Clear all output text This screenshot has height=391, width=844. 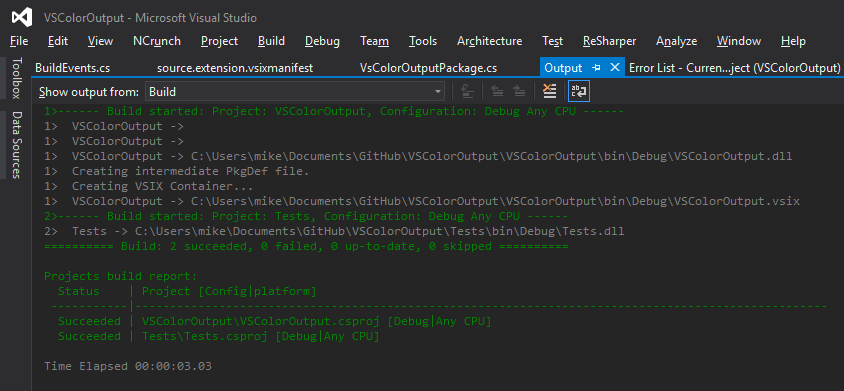(x=549, y=92)
